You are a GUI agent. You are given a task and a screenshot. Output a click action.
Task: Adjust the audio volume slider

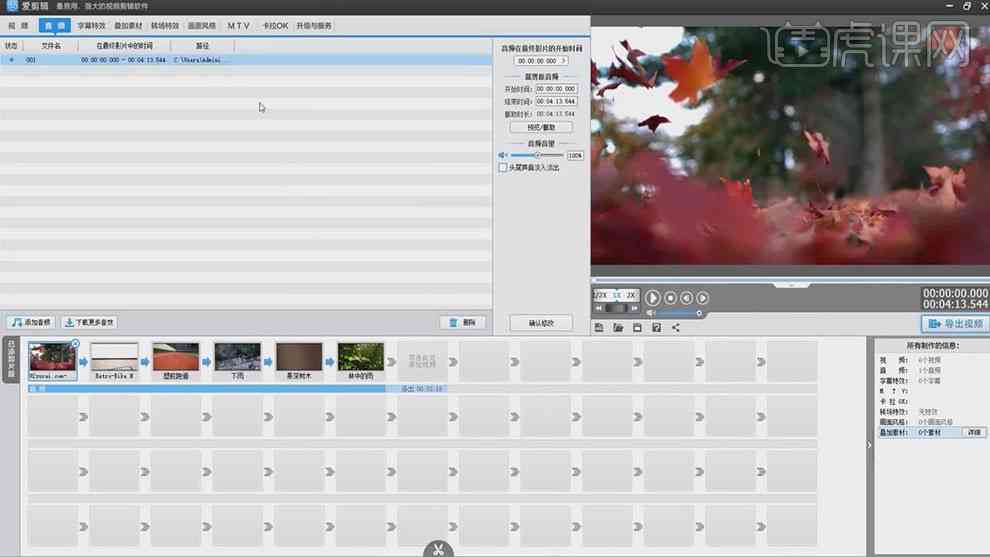537,155
